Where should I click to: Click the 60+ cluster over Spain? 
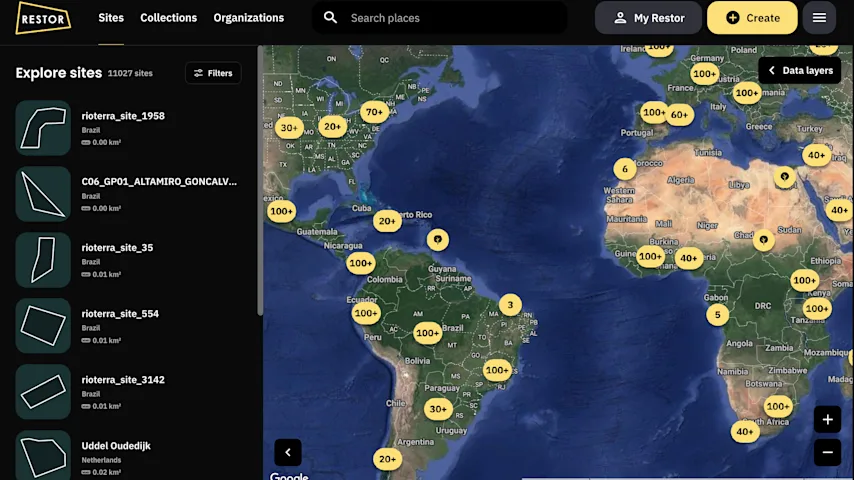679,115
